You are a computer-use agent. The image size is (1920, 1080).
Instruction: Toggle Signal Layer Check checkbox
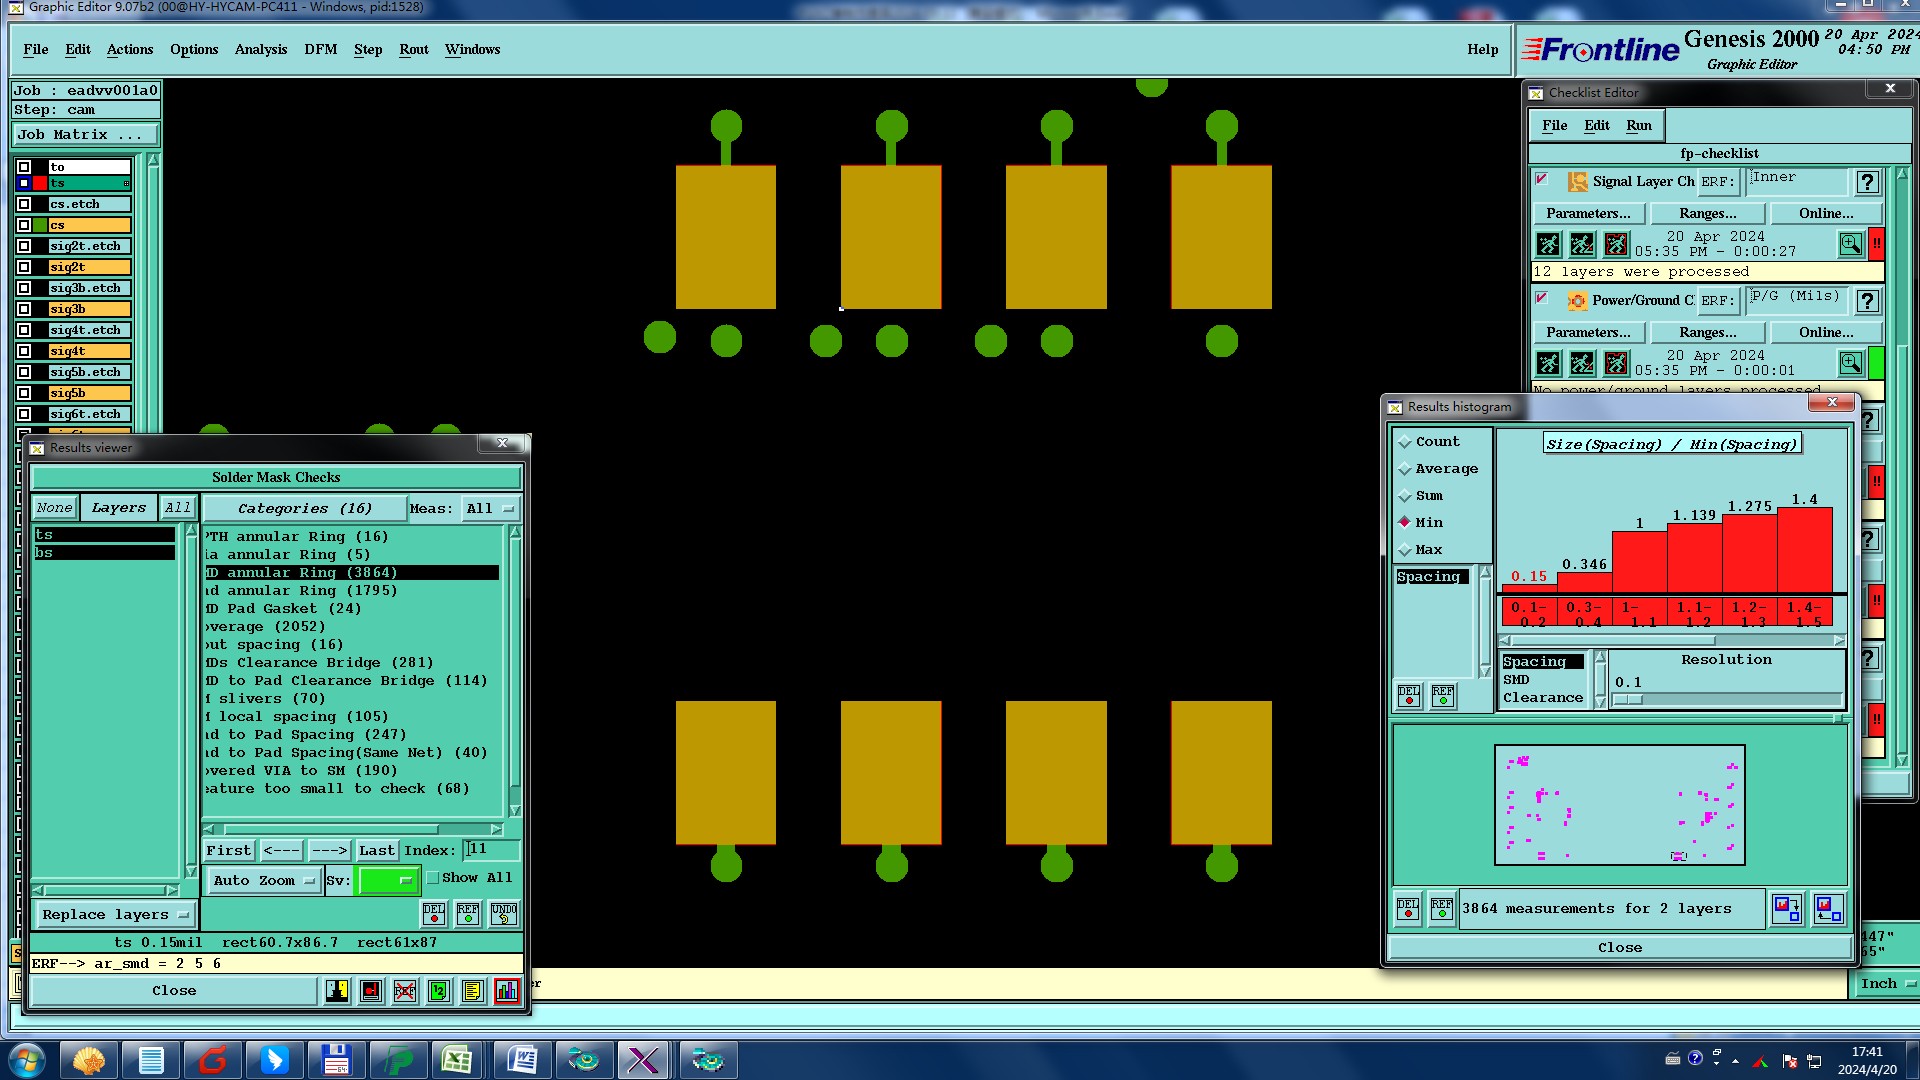pyautogui.click(x=1541, y=180)
